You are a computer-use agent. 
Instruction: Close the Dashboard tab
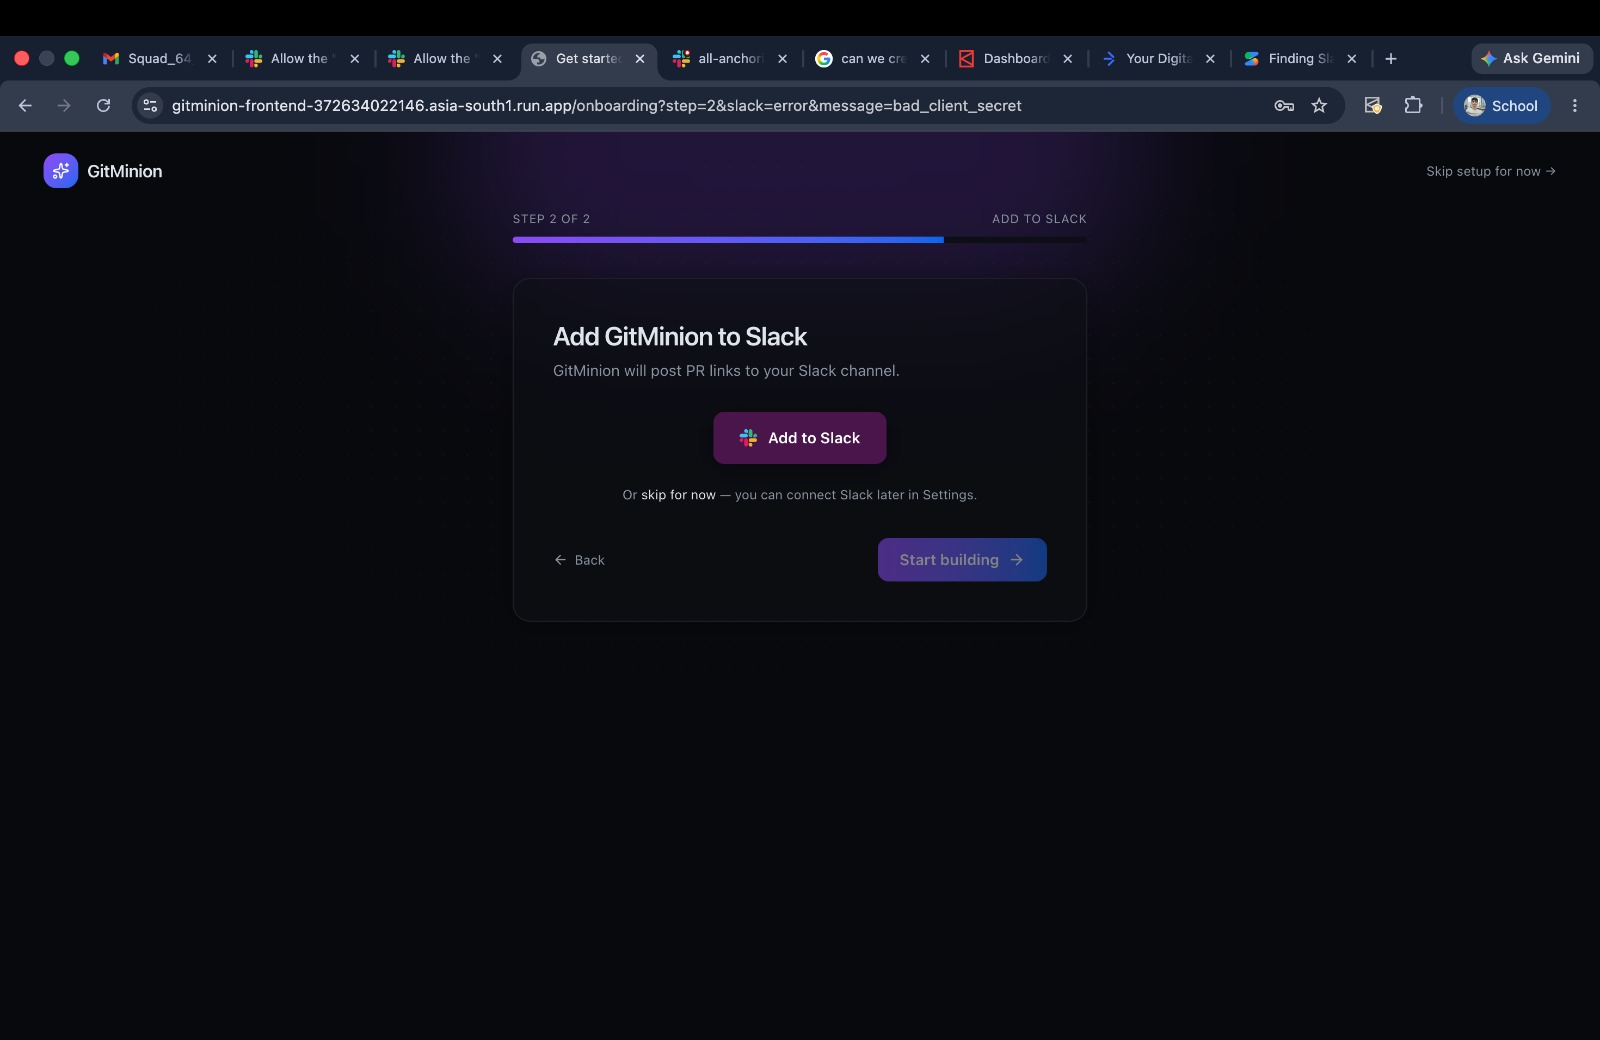[x=1068, y=58]
